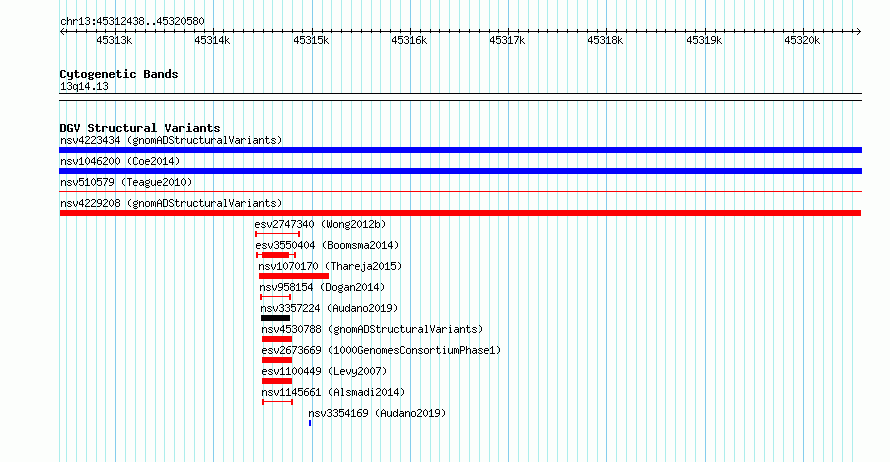This screenshot has width=890, height=462.
Task: Click the 45314k ruler label
Action: click(212, 40)
